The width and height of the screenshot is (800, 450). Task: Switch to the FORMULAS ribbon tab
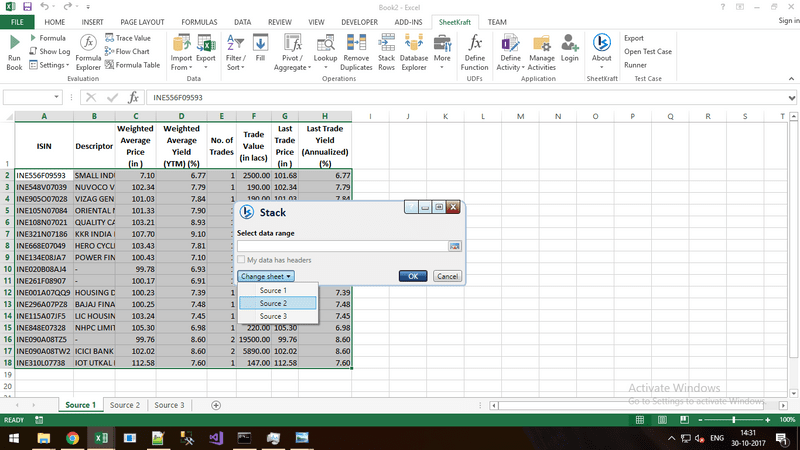[199, 22]
